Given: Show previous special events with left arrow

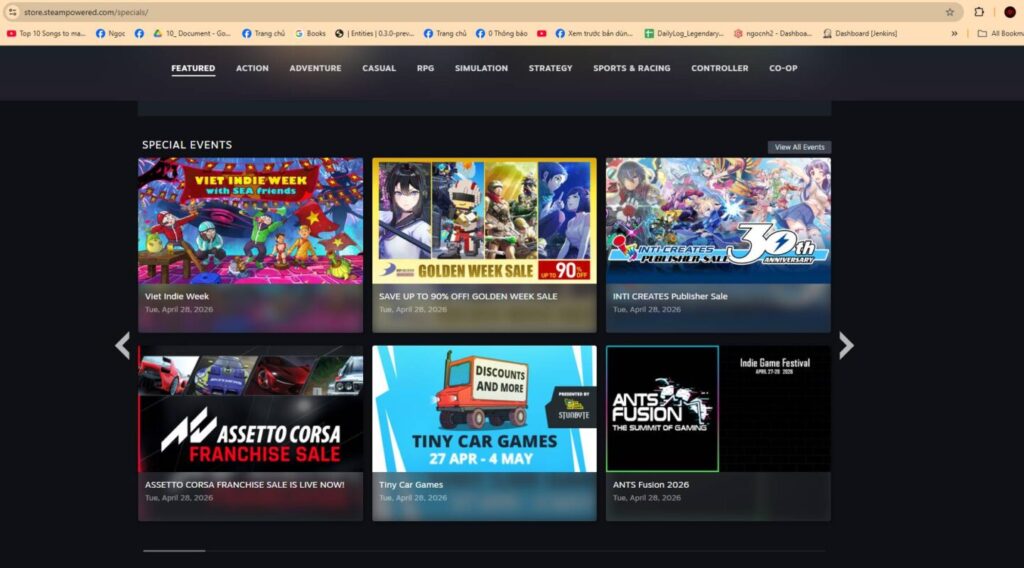Looking at the screenshot, I should pos(123,345).
